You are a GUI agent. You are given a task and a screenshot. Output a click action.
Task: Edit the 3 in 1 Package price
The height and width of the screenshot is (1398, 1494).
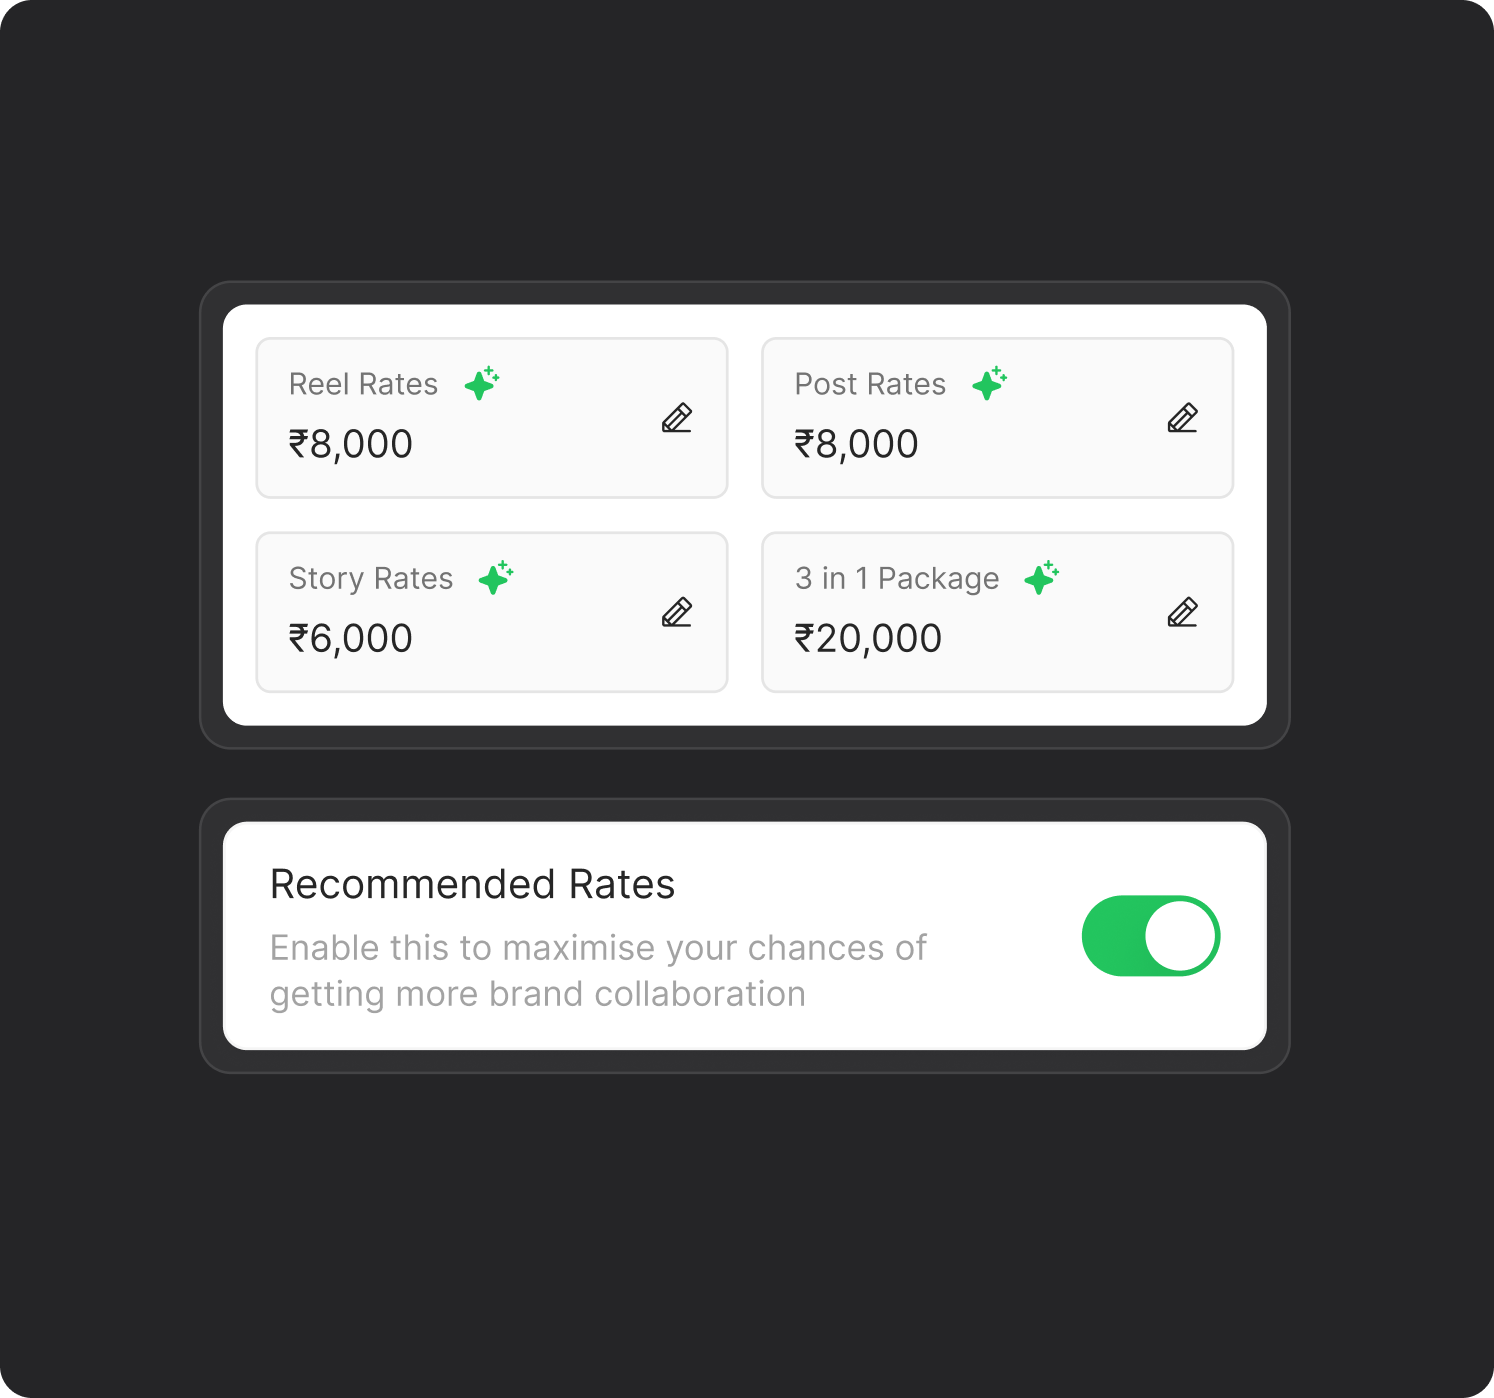(x=1183, y=612)
